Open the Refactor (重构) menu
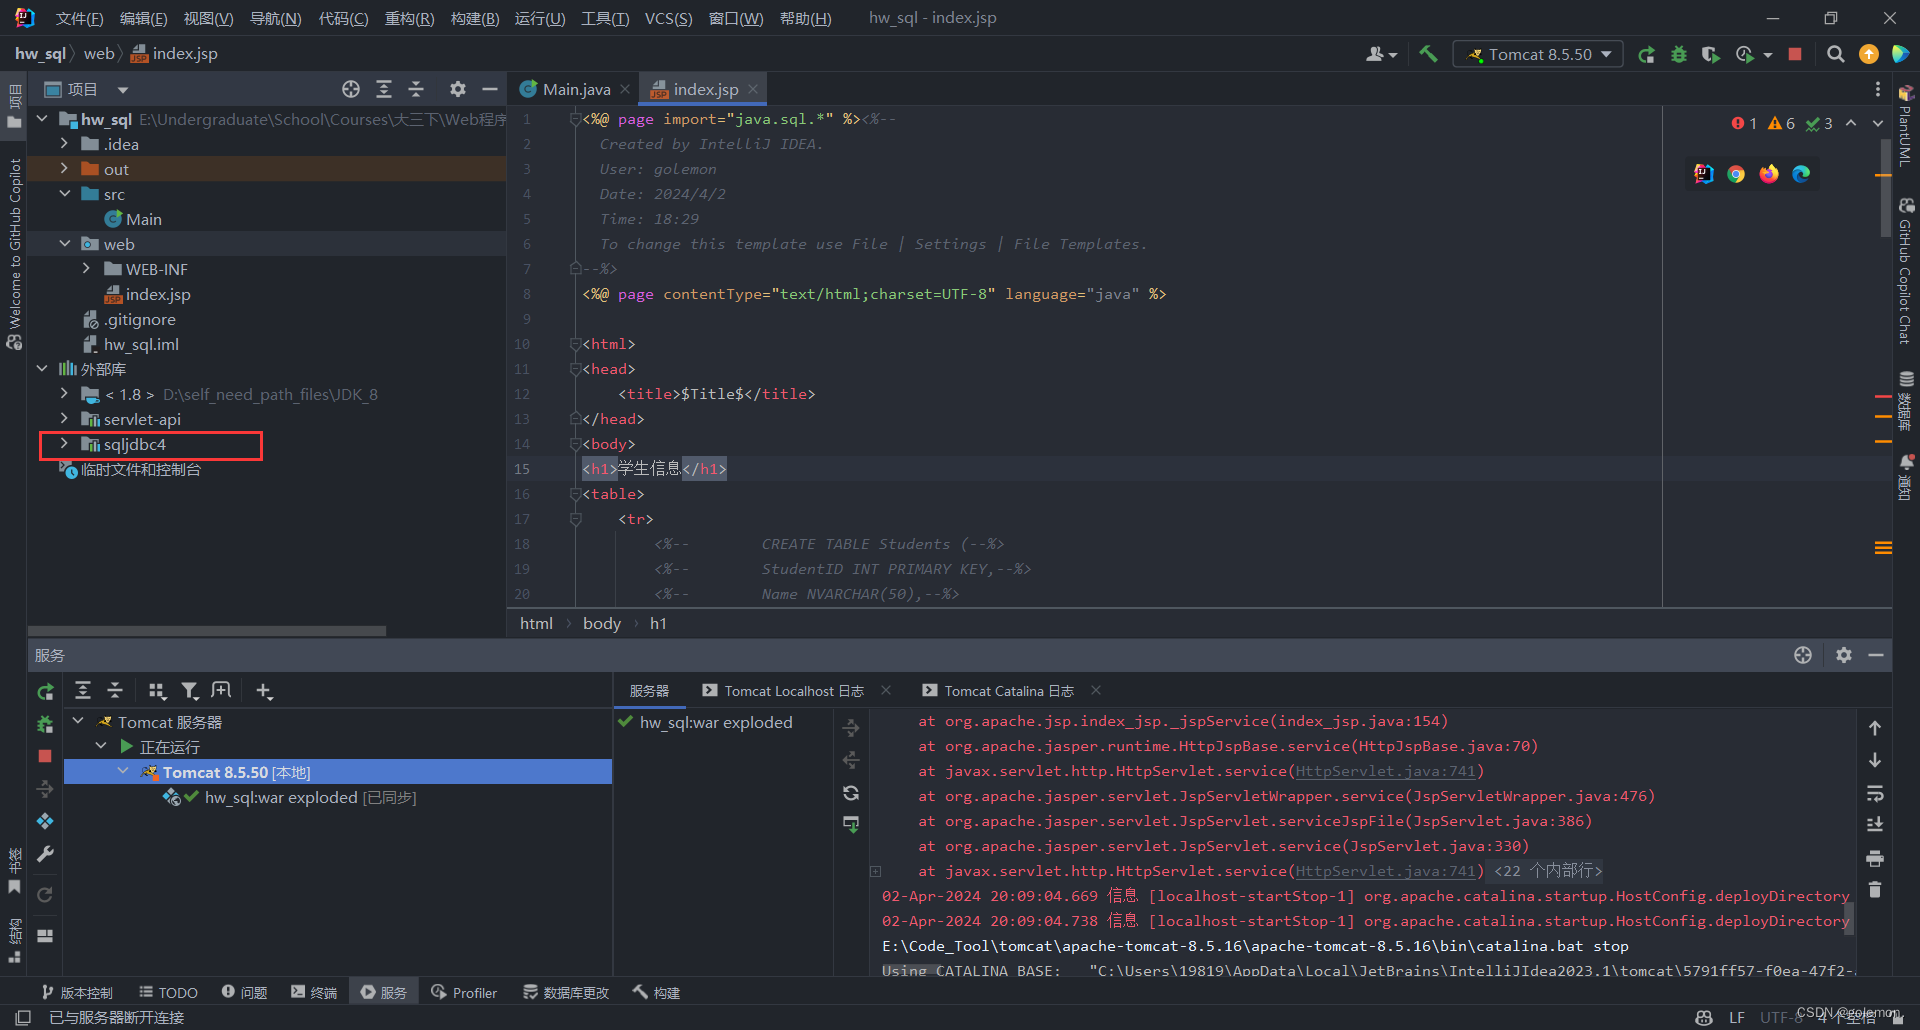The height and width of the screenshot is (1030, 1920). pyautogui.click(x=410, y=18)
